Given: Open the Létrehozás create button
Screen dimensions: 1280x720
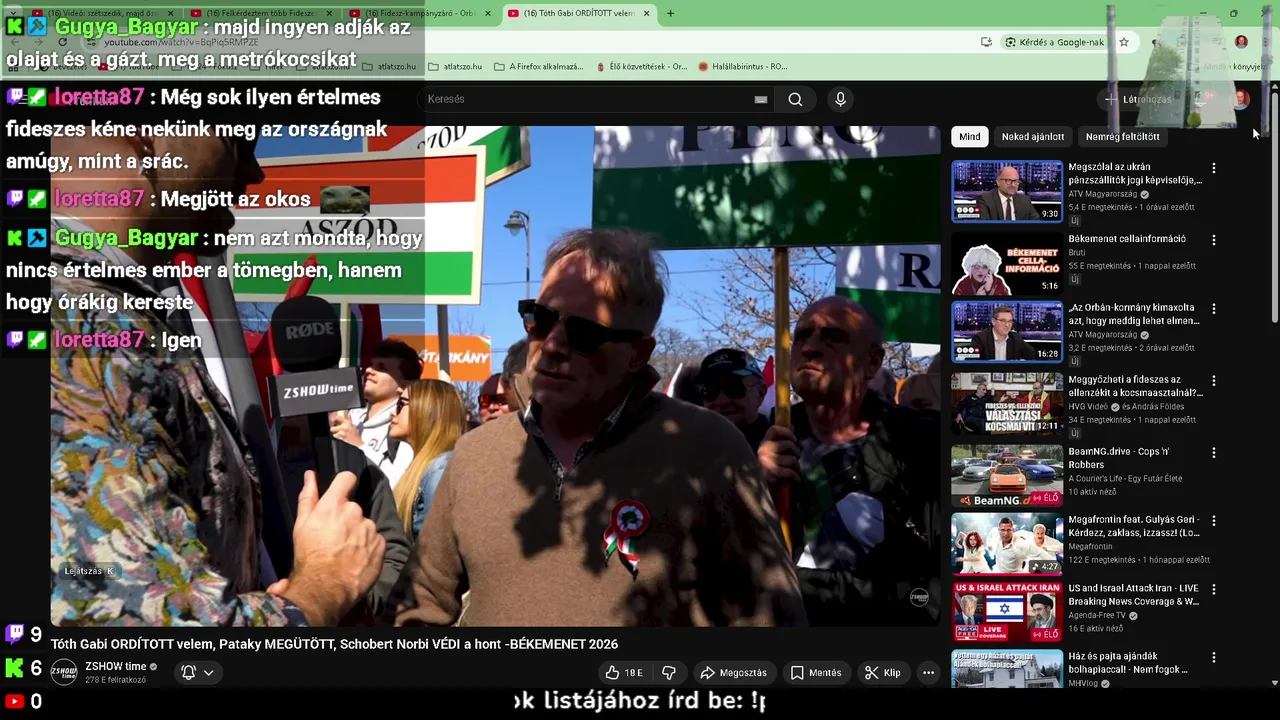Looking at the screenshot, I should [x=1138, y=99].
